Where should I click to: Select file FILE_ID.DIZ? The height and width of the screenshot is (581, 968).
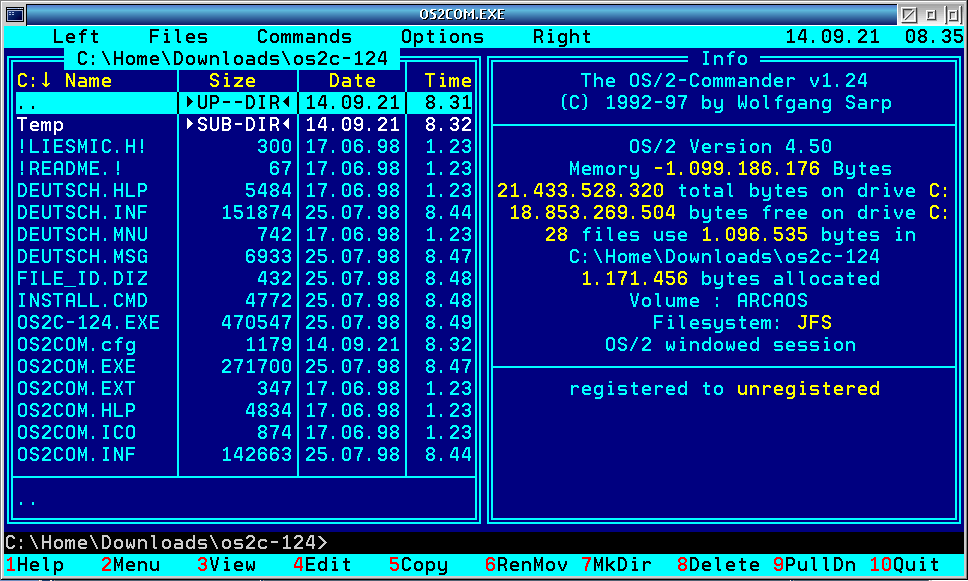pos(244,278)
